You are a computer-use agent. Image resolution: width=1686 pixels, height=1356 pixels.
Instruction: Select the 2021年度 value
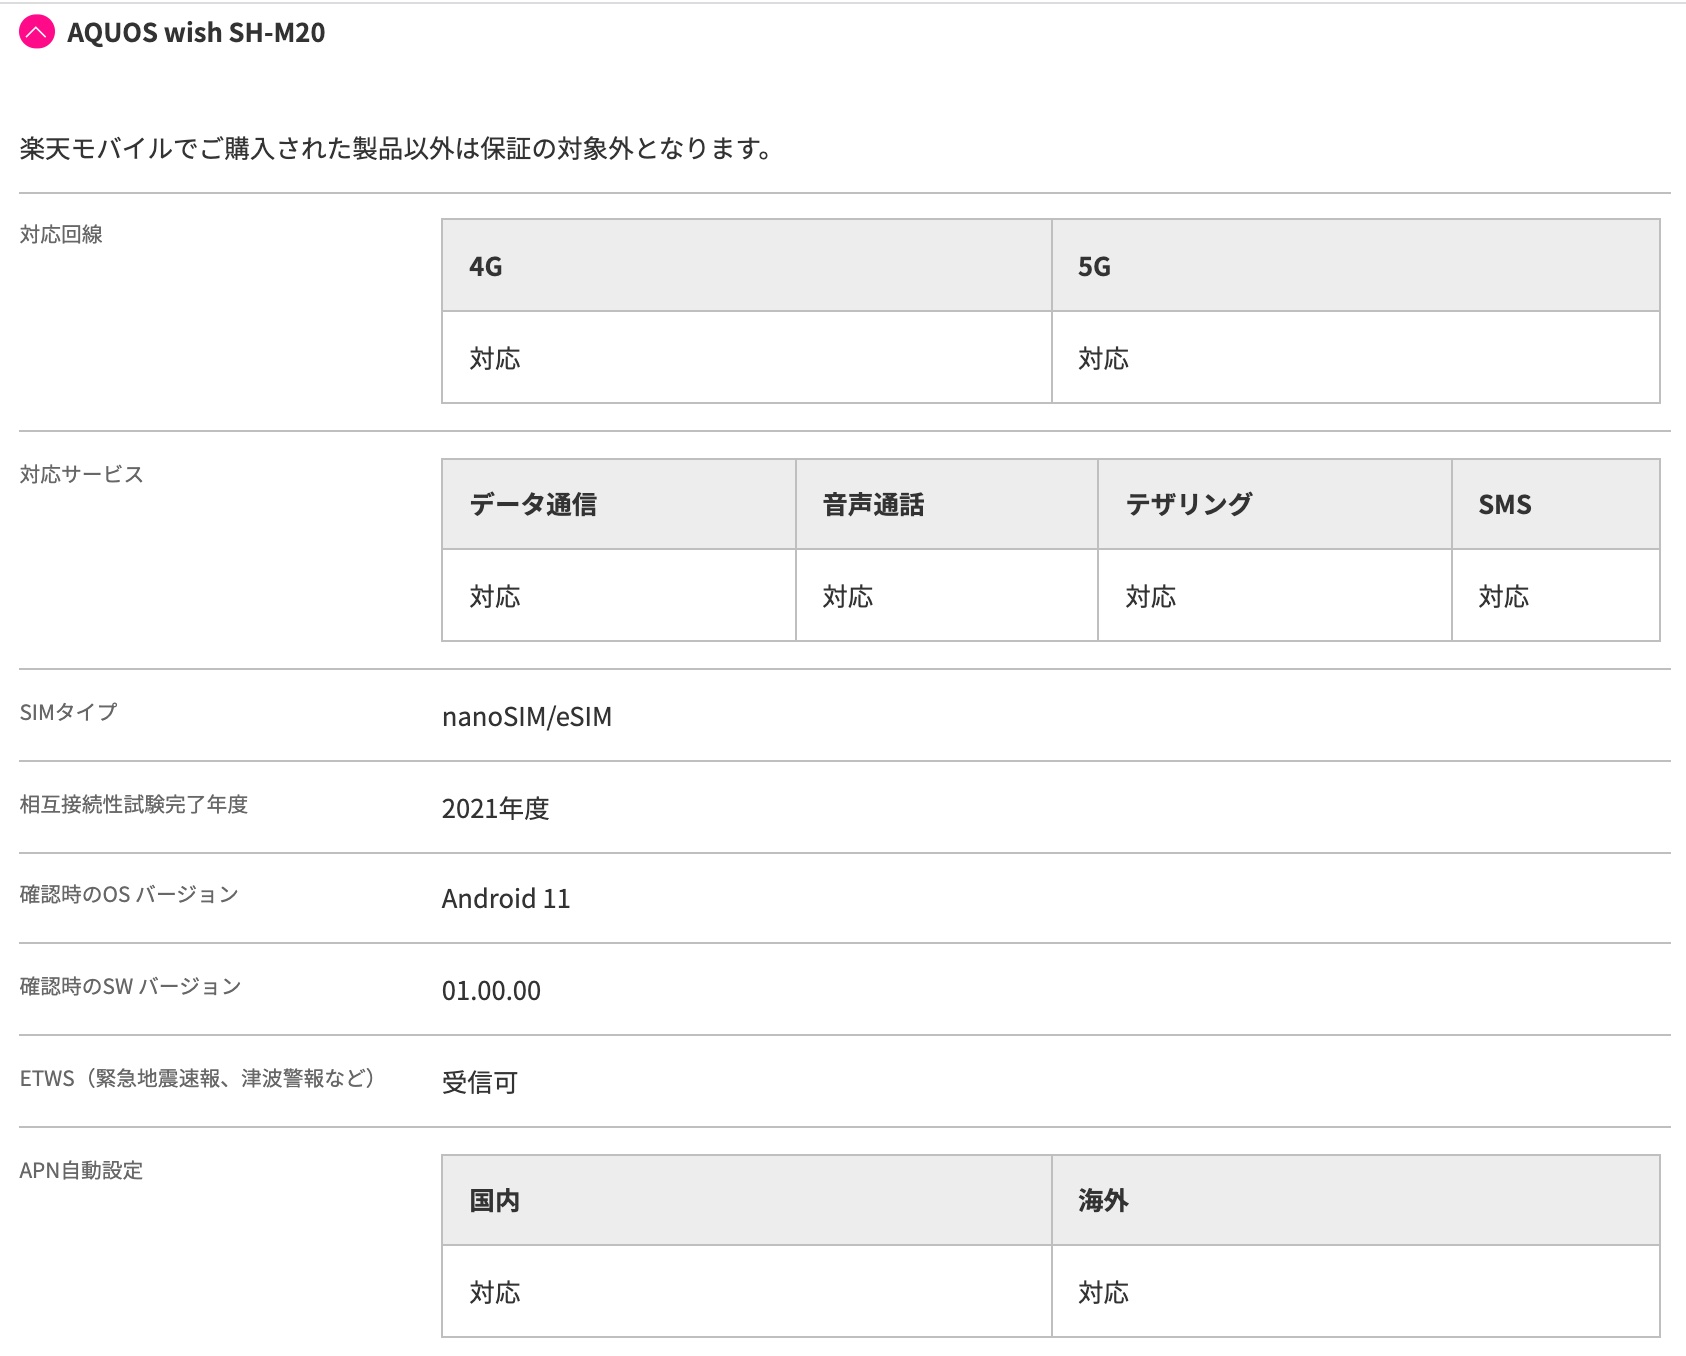(x=496, y=808)
